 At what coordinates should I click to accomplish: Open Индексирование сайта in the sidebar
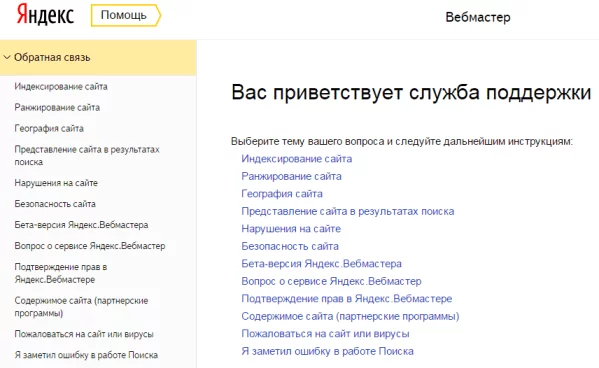(61, 87)
